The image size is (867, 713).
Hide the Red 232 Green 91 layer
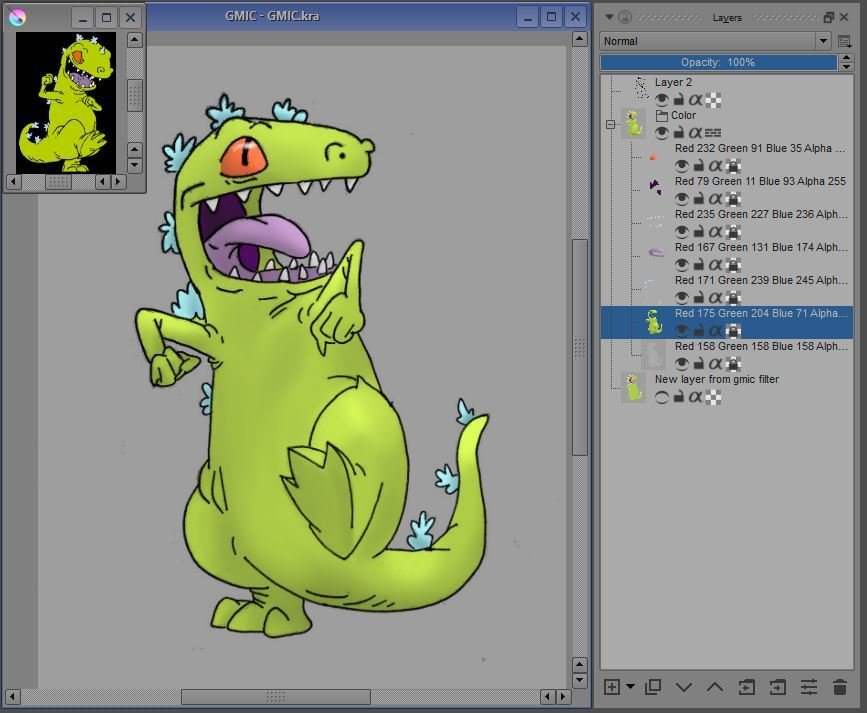[682, 165]
